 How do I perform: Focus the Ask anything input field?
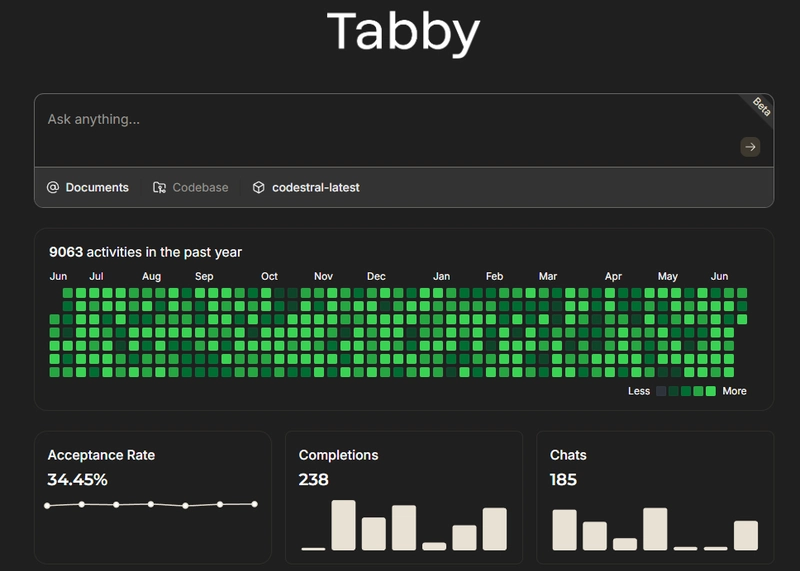388,130
